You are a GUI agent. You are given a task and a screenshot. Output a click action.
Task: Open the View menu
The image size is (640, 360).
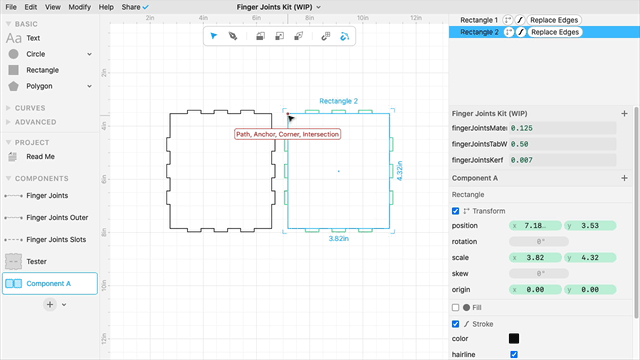pyautogui.click(x=53, y=7)
